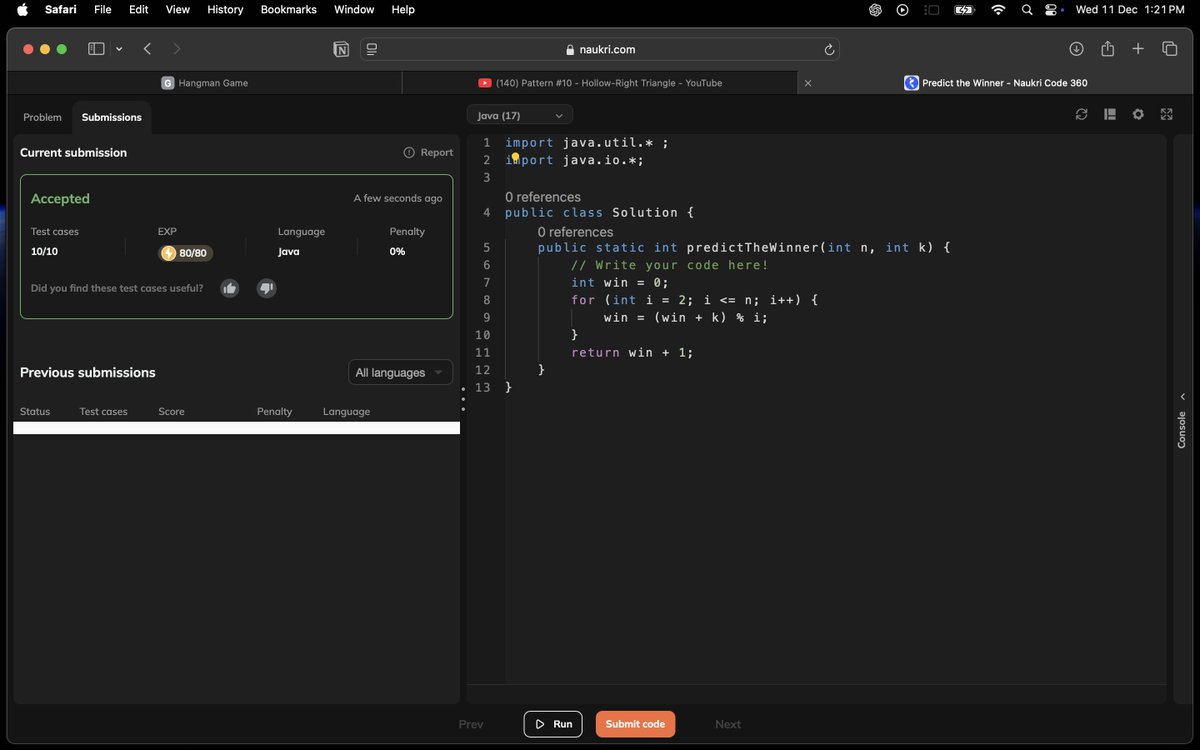Toggle fullscreen editor icon
The height and width of the screenshot is (750, 1200).
coord(1166,115)
